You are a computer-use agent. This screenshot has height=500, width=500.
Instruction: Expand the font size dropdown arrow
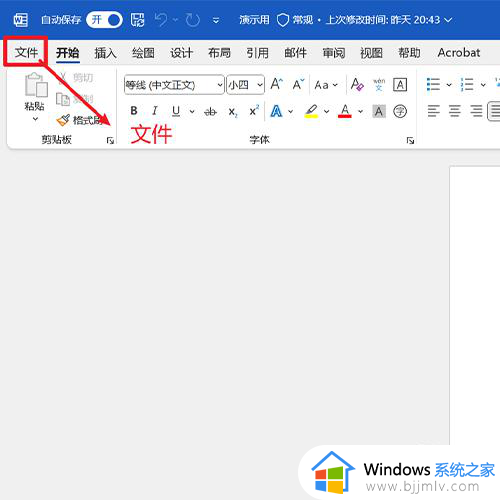click(x=260, y=85)
